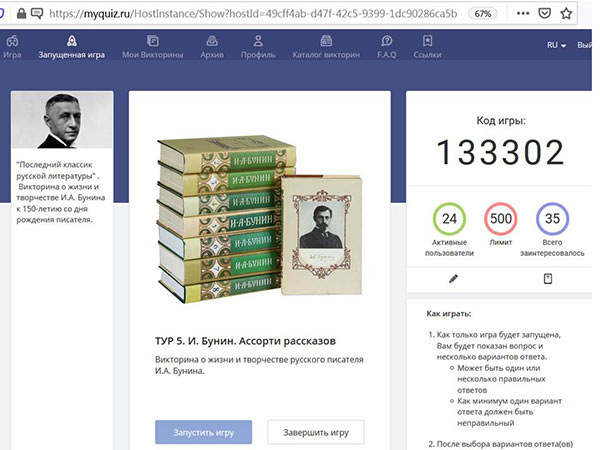
Task: Open the F.A.Q help icon
Action: pos(386,41)
